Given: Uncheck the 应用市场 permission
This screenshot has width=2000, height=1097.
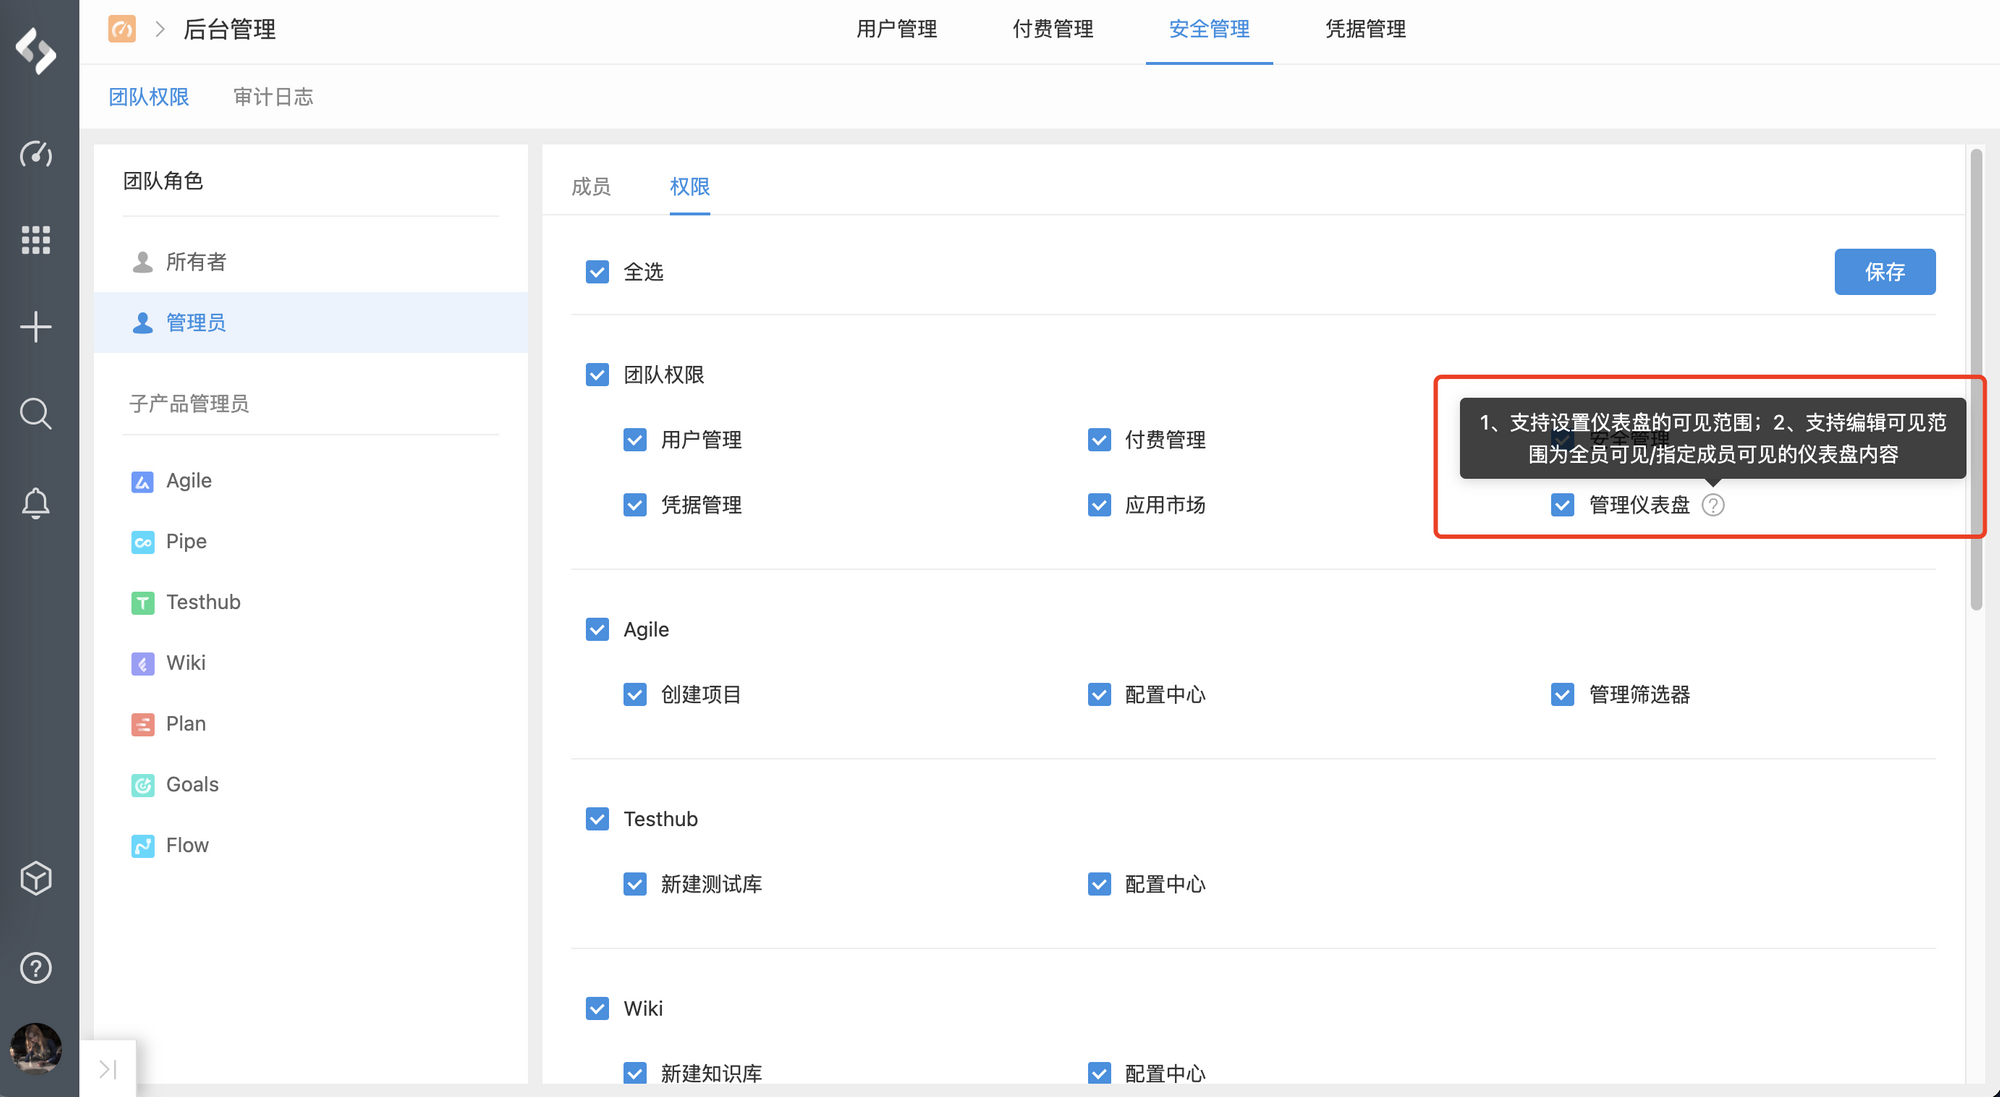Looking at the screenshot, I should tap(1099, 505).
